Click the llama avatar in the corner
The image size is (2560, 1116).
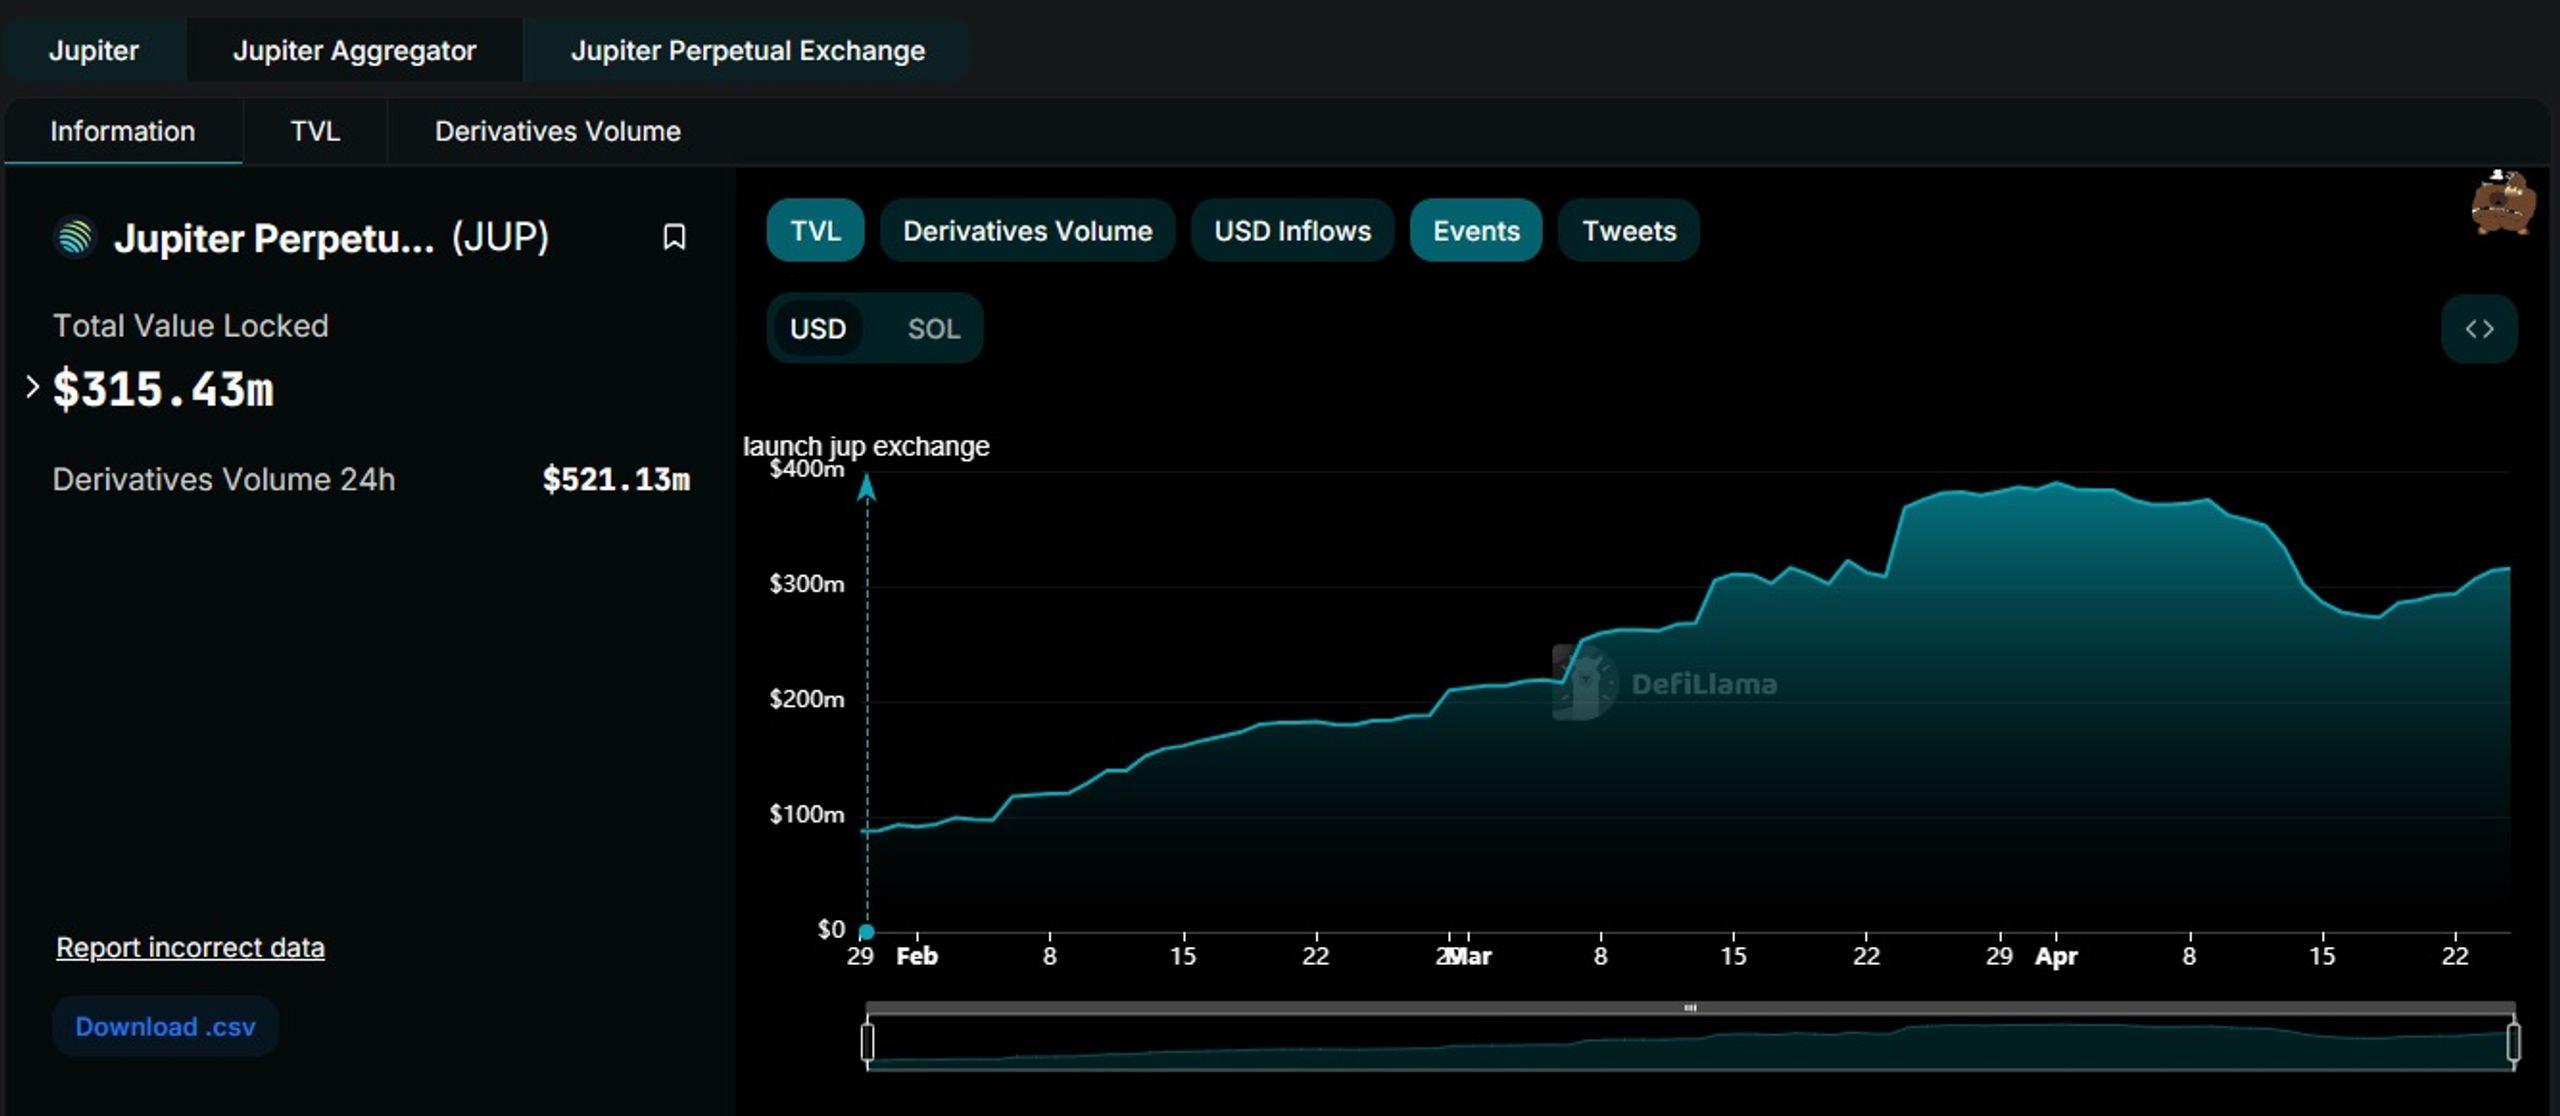(x=2502, y=203)
